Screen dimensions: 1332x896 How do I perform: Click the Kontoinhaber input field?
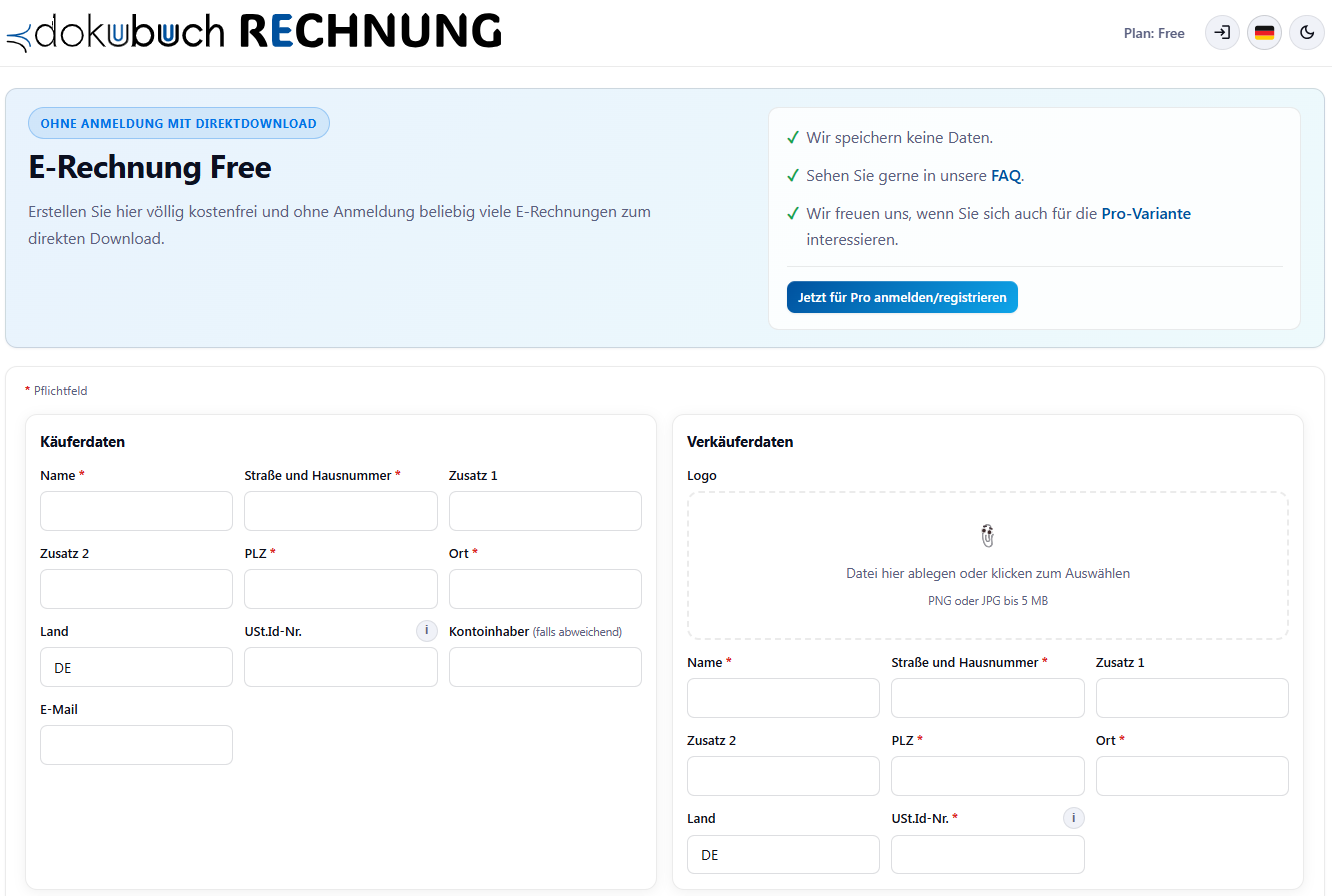pyautogui.click(x=545, y=667)
